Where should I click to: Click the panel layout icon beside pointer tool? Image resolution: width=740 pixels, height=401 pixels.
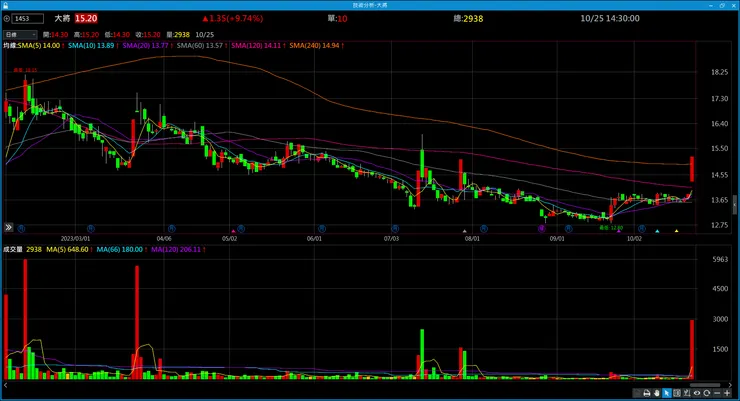click(677, 393)
